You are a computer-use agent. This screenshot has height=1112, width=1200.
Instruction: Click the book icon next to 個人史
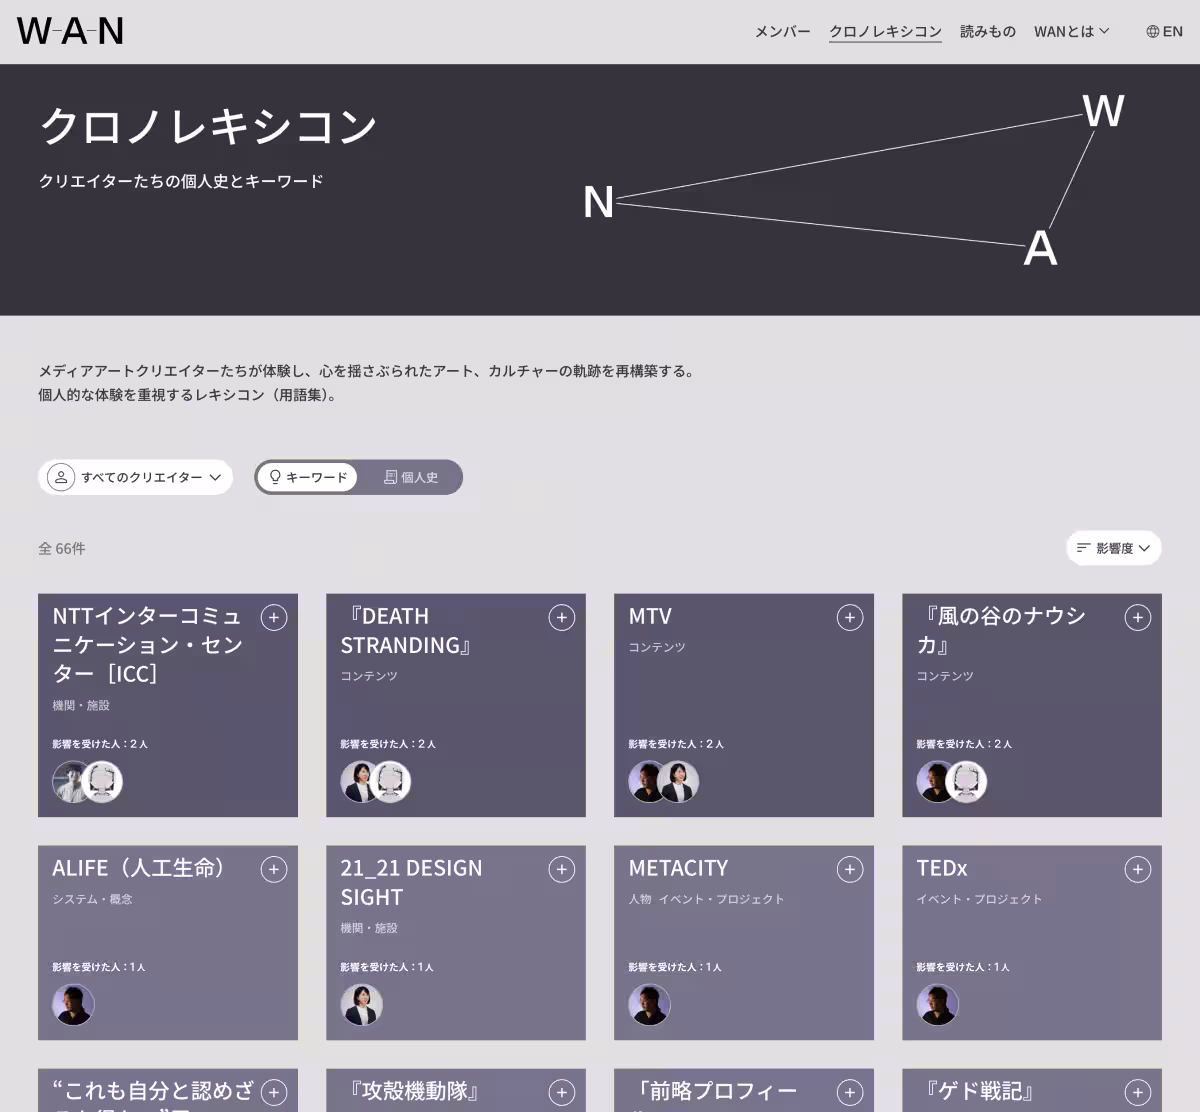(x=389, y=476)
